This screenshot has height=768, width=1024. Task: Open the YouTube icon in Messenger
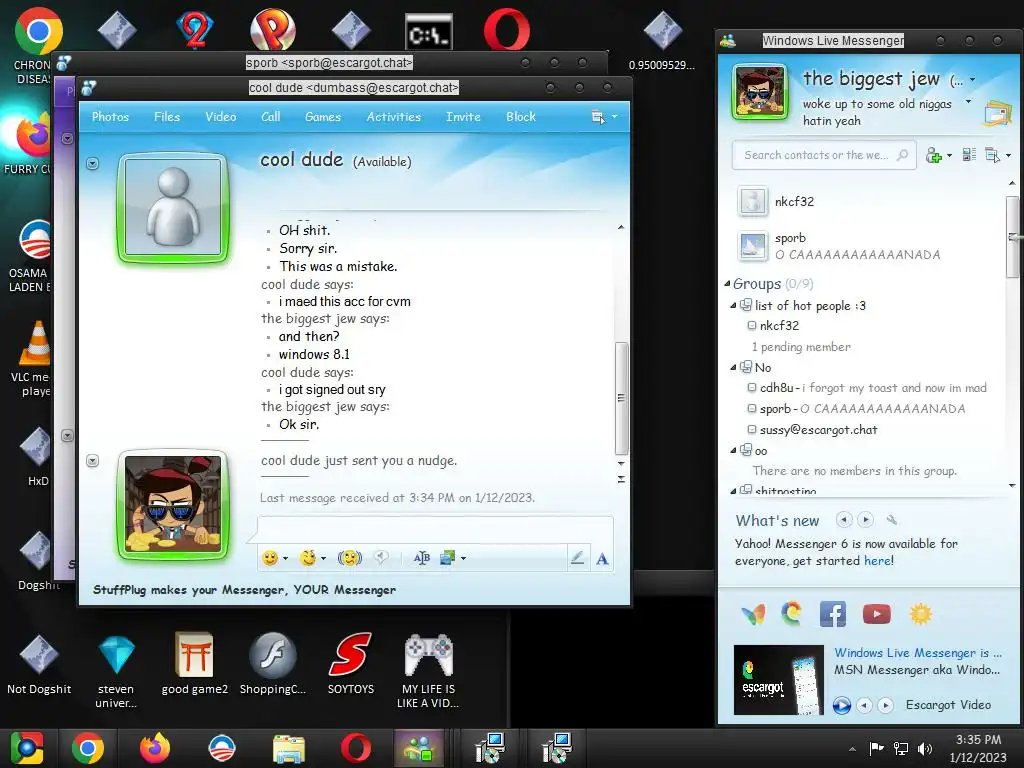pos(876,614)
